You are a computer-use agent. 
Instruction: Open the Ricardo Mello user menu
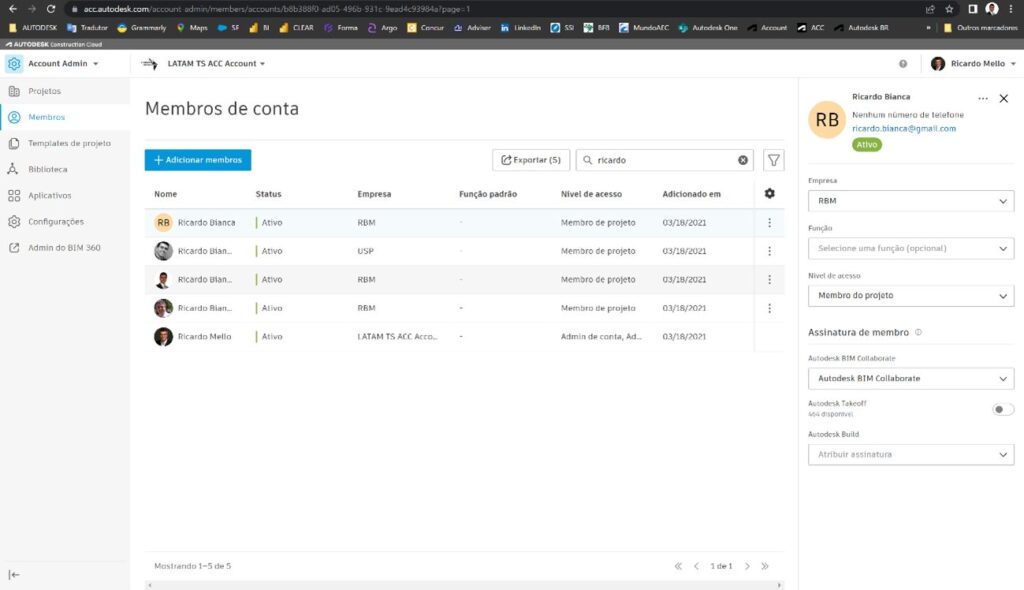(973, 63)
